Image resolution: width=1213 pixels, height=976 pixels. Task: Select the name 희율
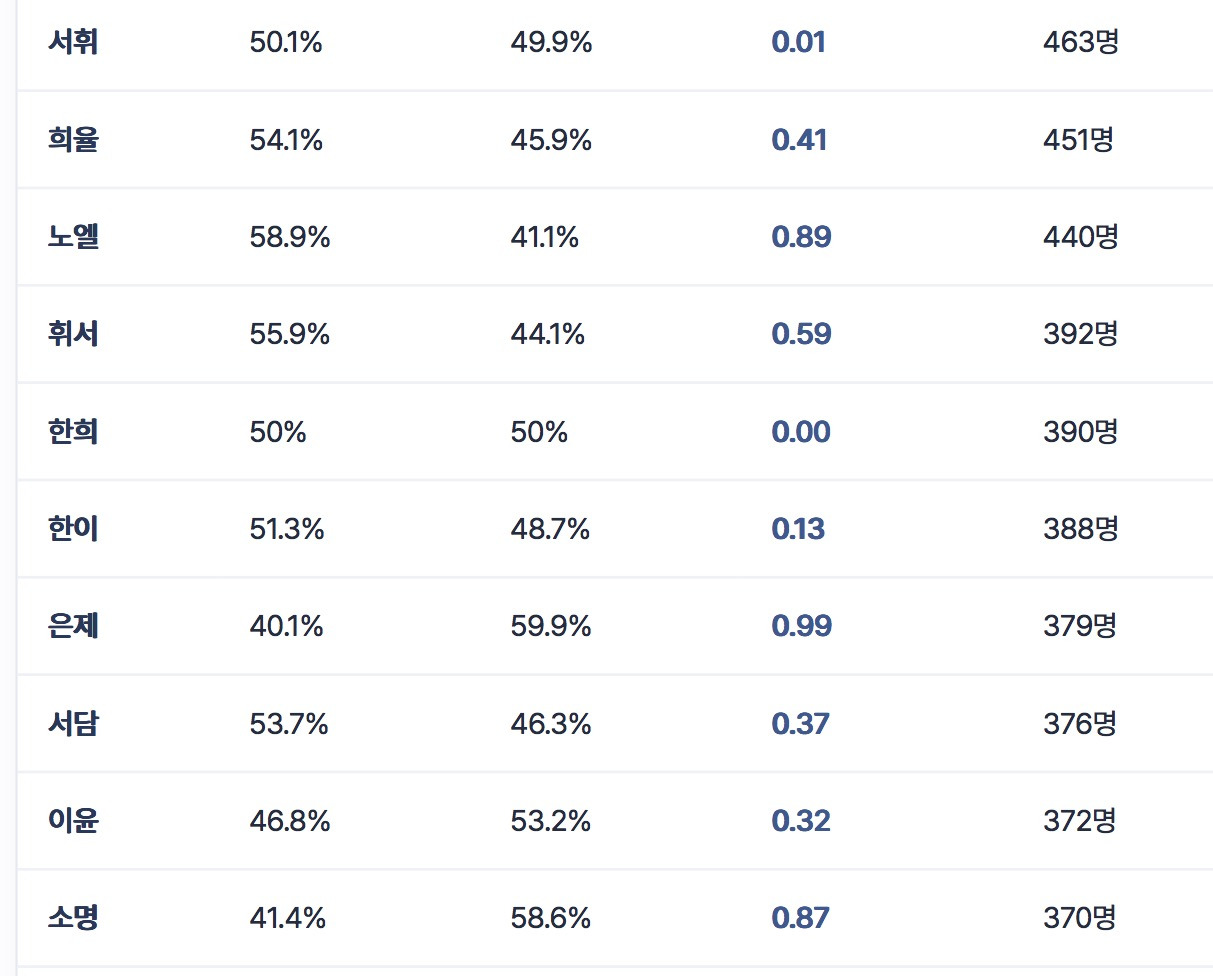click(x=73, y=140)
